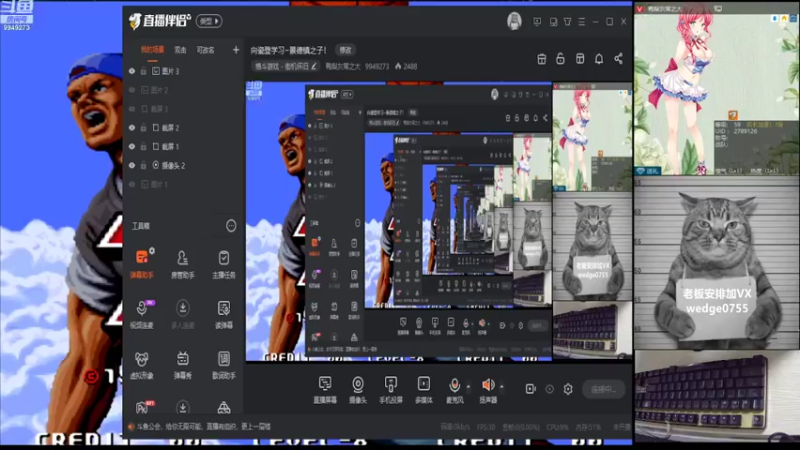800x450 pixels.
Task: Hide the 截屏 2 layer
Action: click(132, 128)
